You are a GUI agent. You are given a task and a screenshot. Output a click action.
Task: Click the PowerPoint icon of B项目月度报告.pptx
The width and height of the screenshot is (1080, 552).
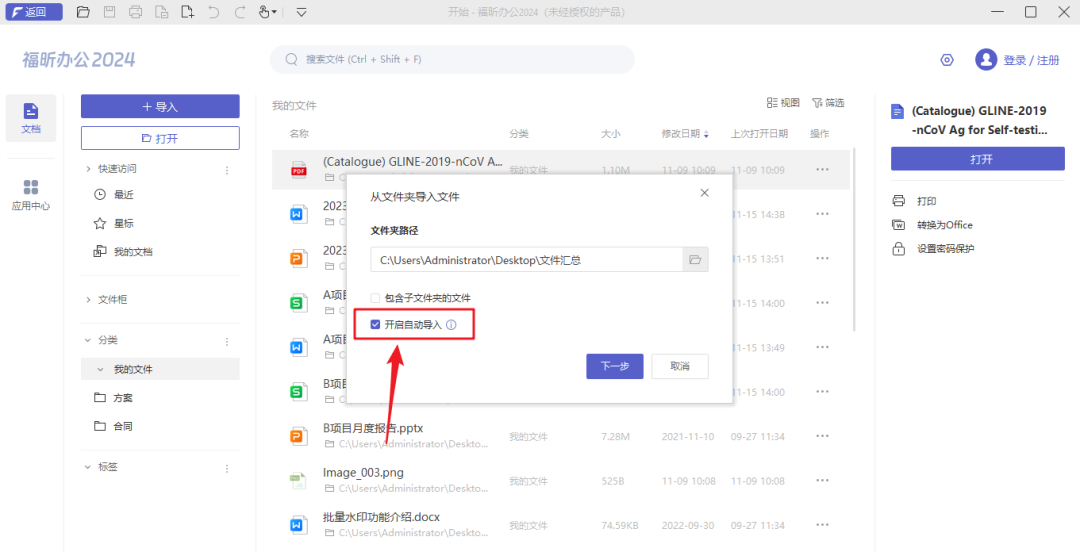298,436
